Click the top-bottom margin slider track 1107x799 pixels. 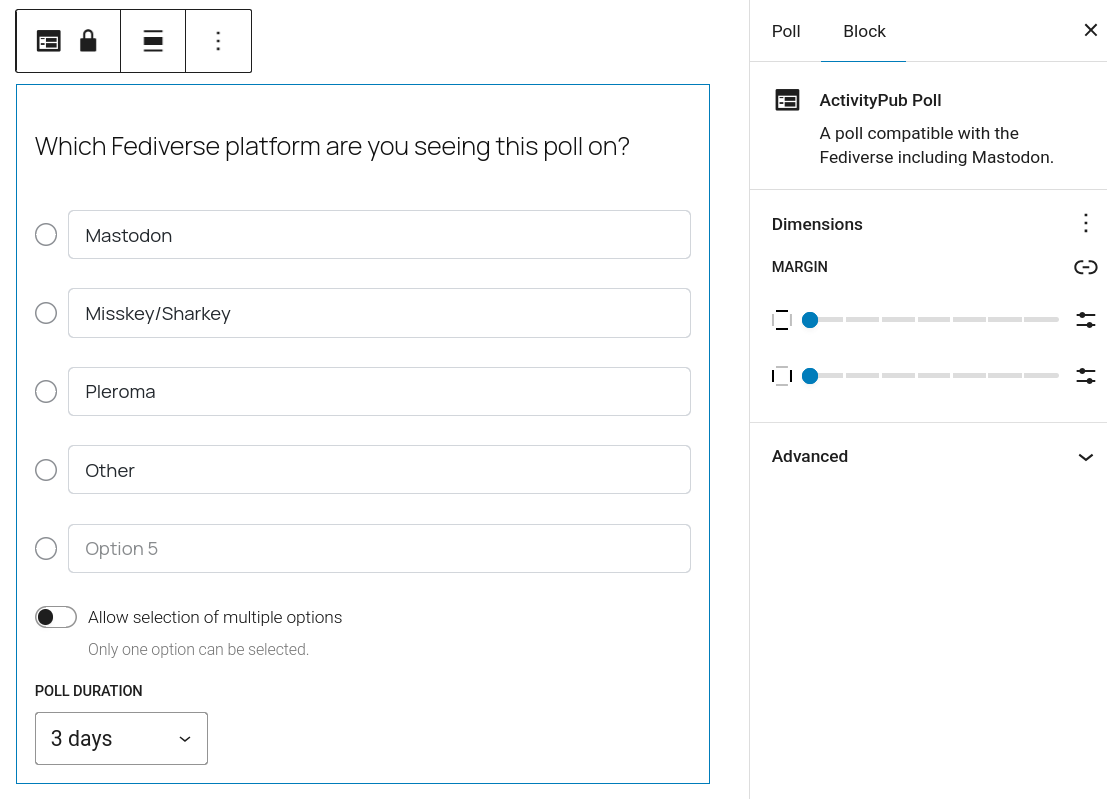tap(931, 320)
